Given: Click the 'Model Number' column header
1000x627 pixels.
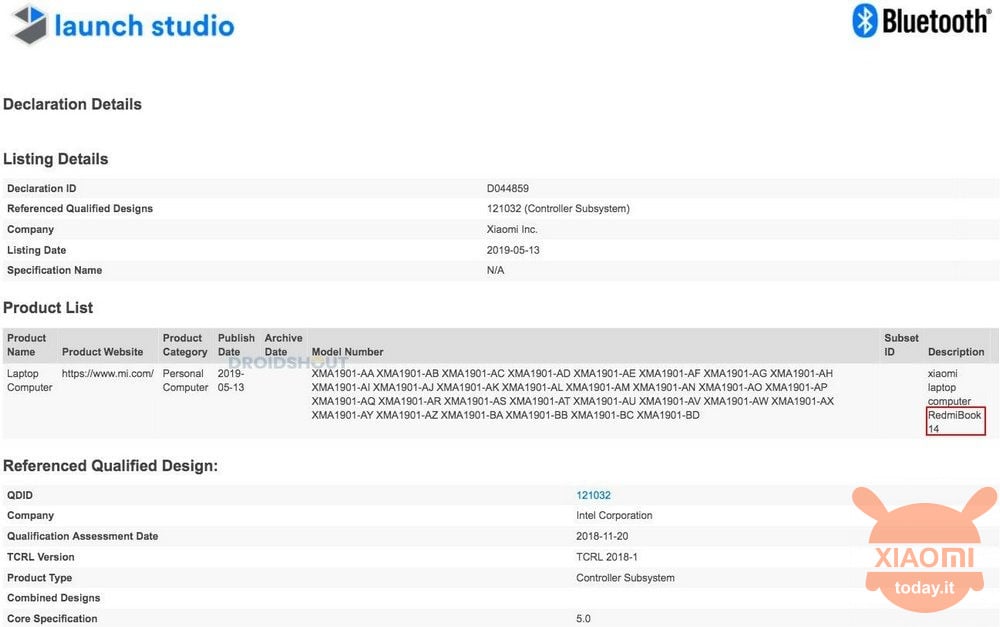Looking at the screenshot, I should pos(348,352).
